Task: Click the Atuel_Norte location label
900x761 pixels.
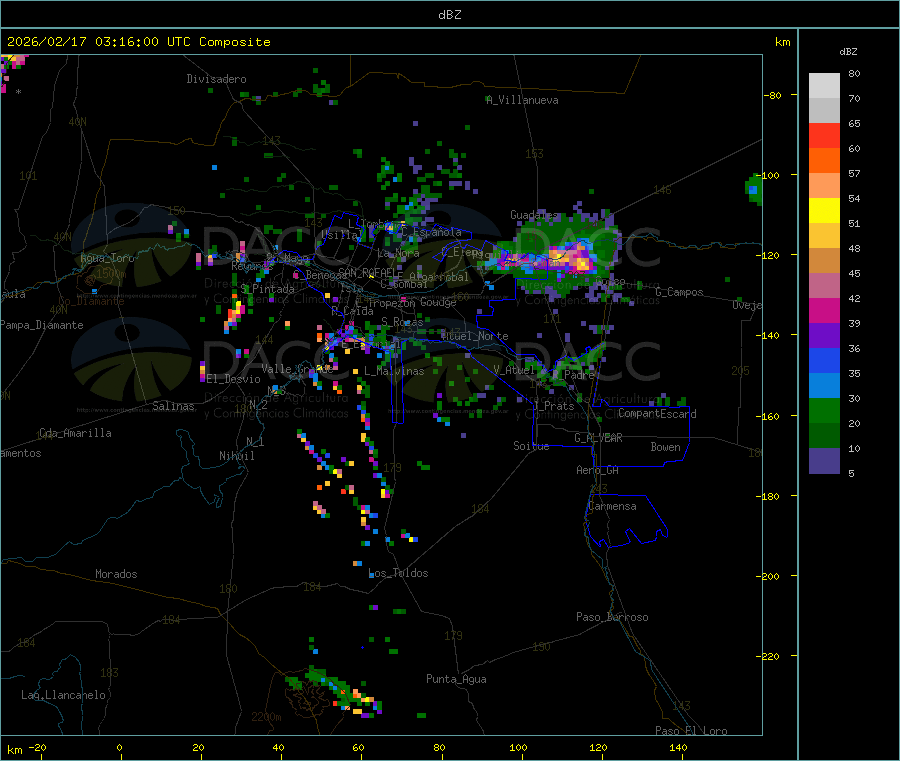Action: pos(474,336)
